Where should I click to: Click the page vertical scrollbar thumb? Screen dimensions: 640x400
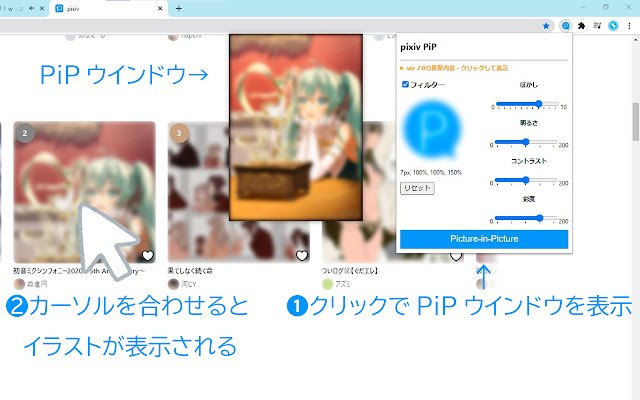click(636, 121)
